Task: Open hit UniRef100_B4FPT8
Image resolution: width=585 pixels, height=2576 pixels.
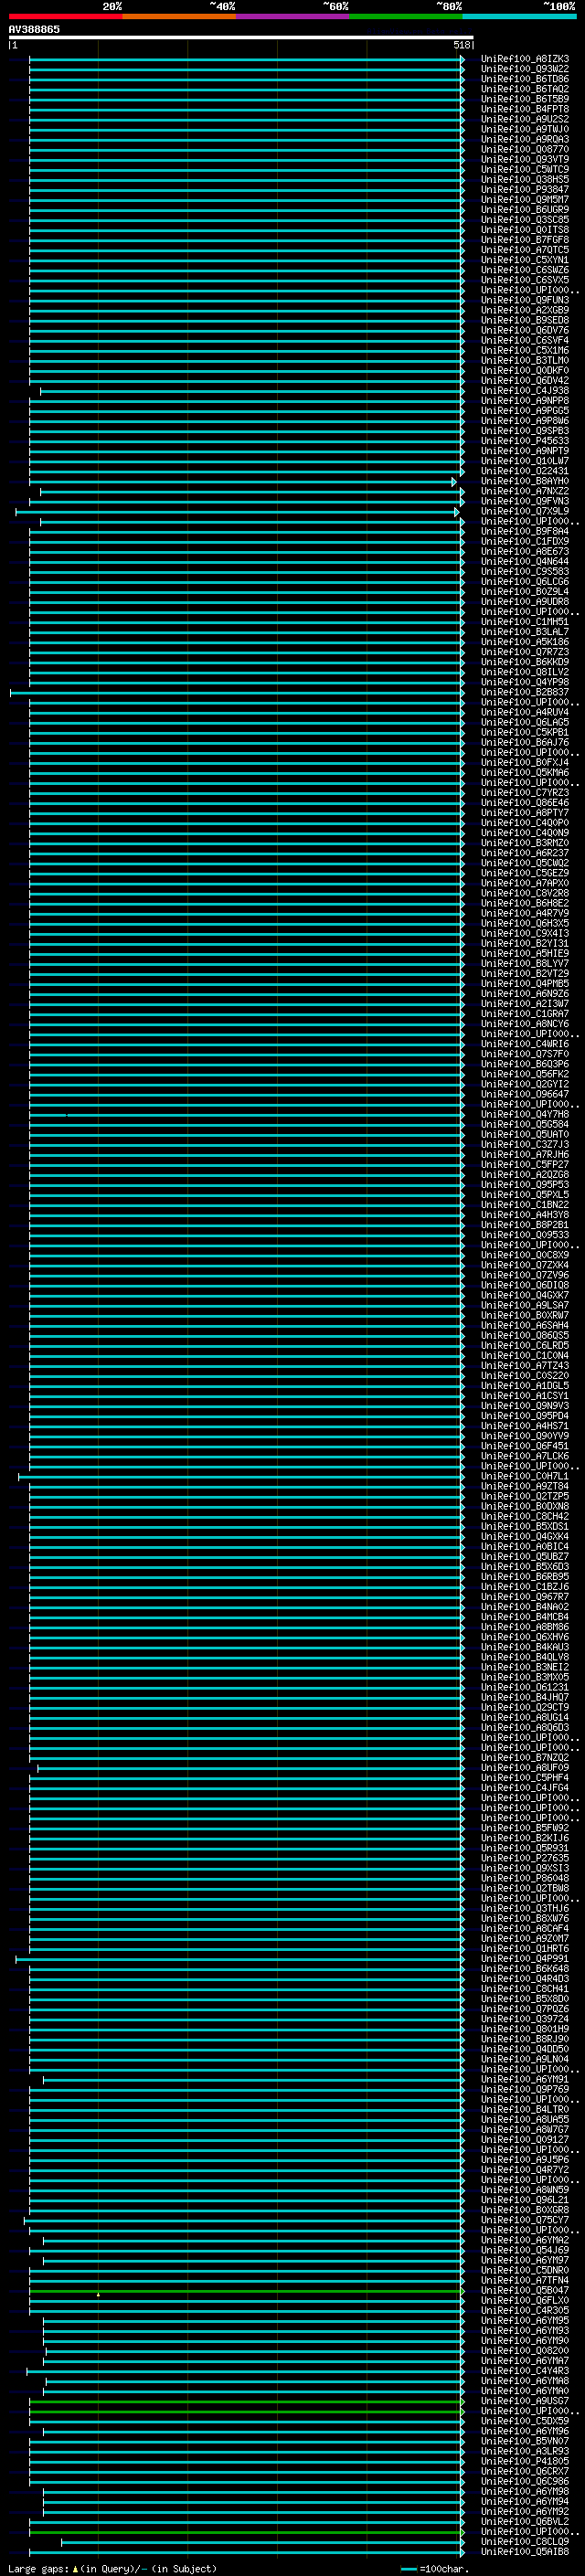Action: [x=525, y=109]
